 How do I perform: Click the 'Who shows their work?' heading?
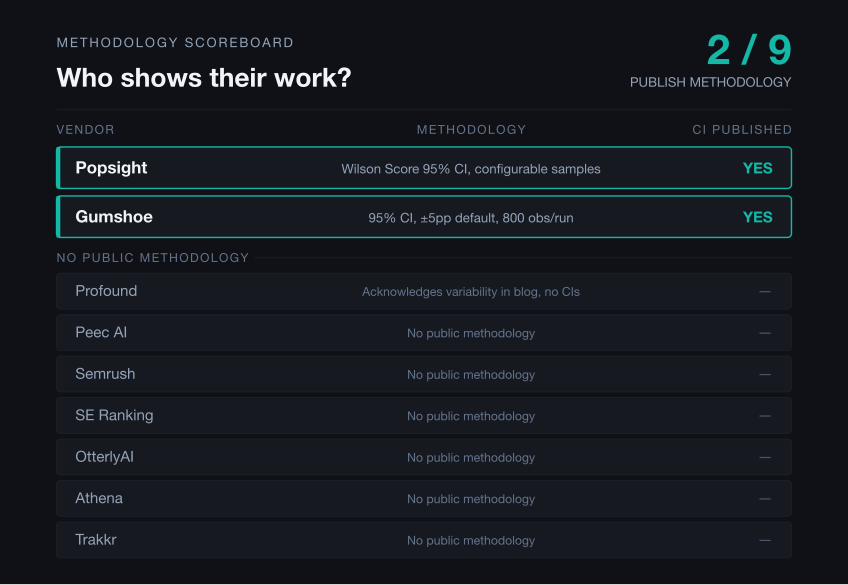204,78
